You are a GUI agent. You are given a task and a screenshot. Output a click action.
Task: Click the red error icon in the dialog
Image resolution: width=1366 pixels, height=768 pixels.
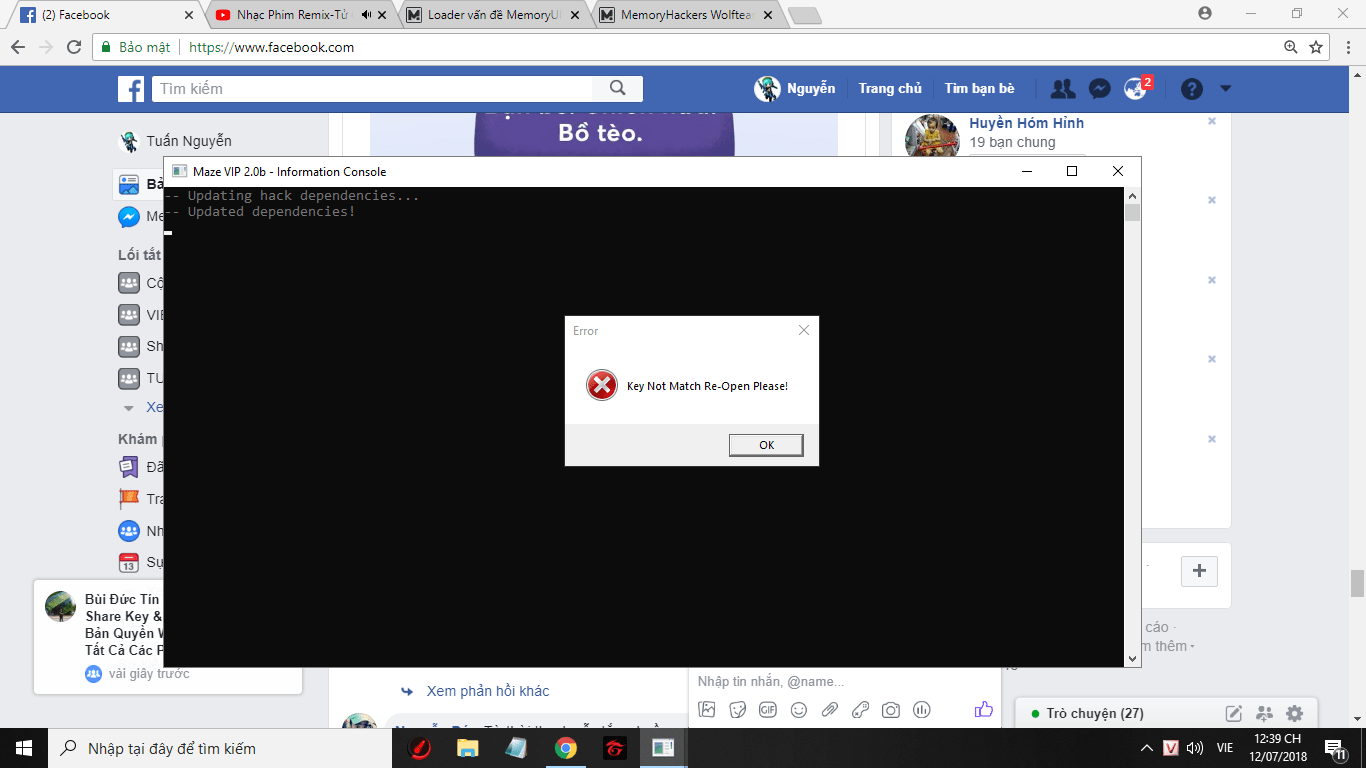(601, 385)
